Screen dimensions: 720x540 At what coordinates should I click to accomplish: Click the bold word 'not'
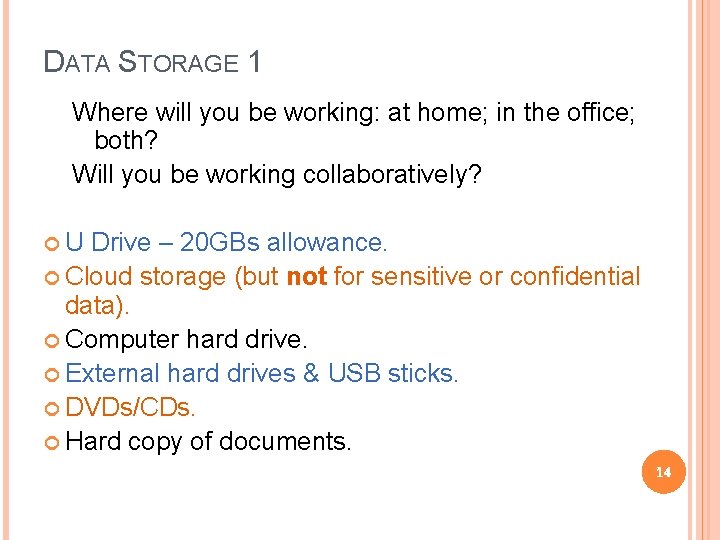(306, 276)
